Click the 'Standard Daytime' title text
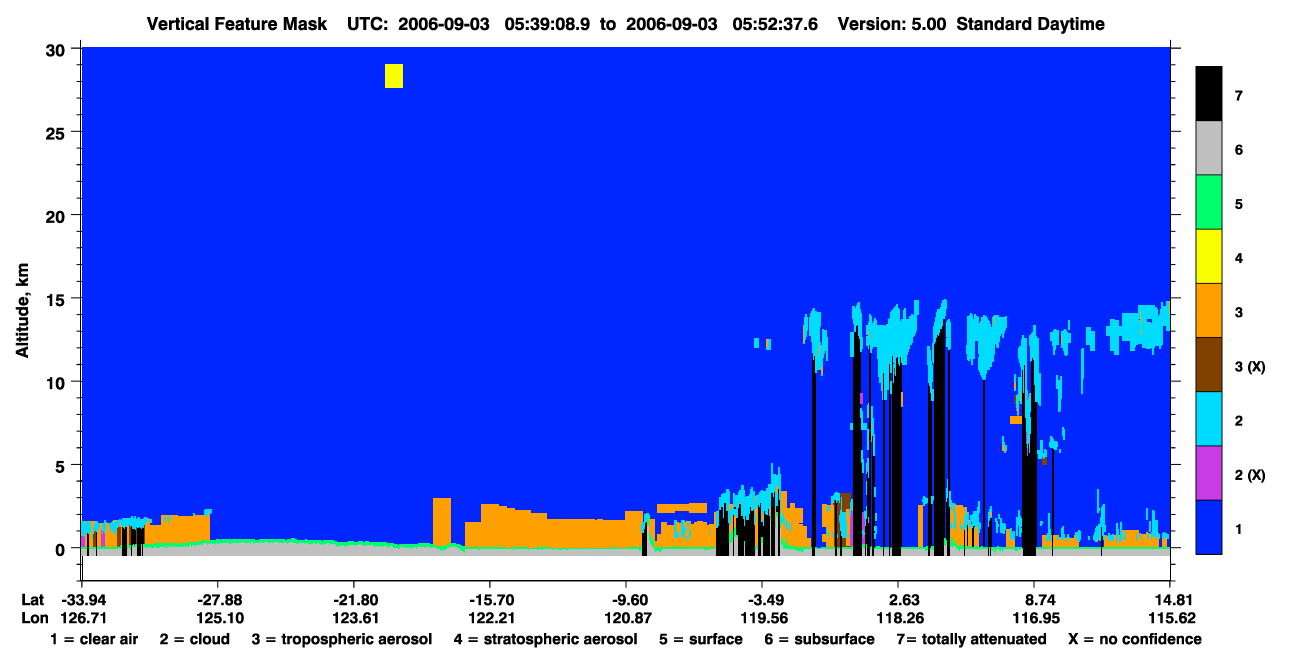1300x667 pixels. 1030,24
